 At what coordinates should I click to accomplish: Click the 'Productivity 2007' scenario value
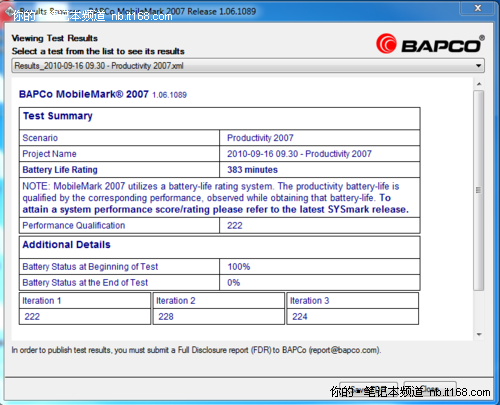(x=260, y=138)
